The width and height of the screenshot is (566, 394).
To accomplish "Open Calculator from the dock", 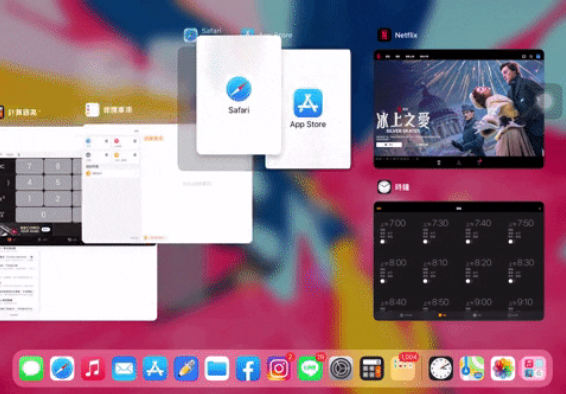I will [x=371, y=368].
